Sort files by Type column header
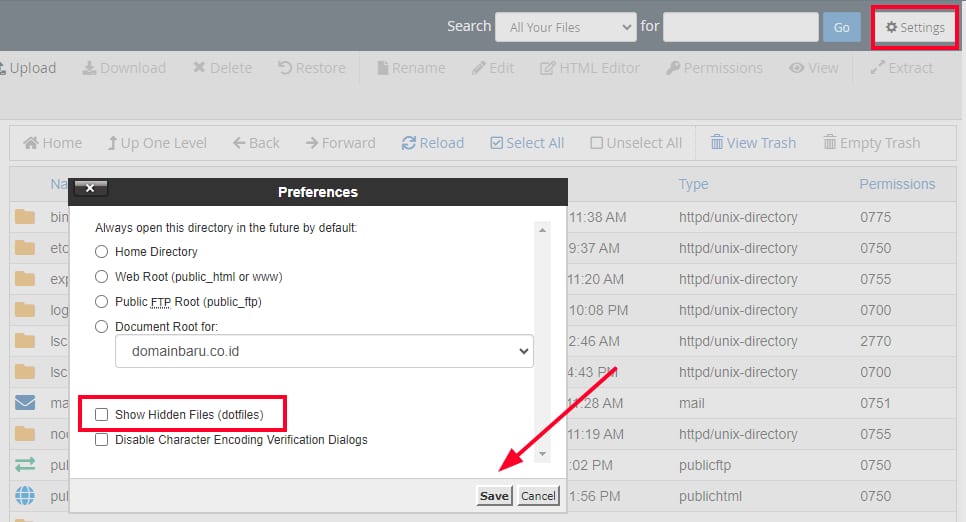 (693, 184)
